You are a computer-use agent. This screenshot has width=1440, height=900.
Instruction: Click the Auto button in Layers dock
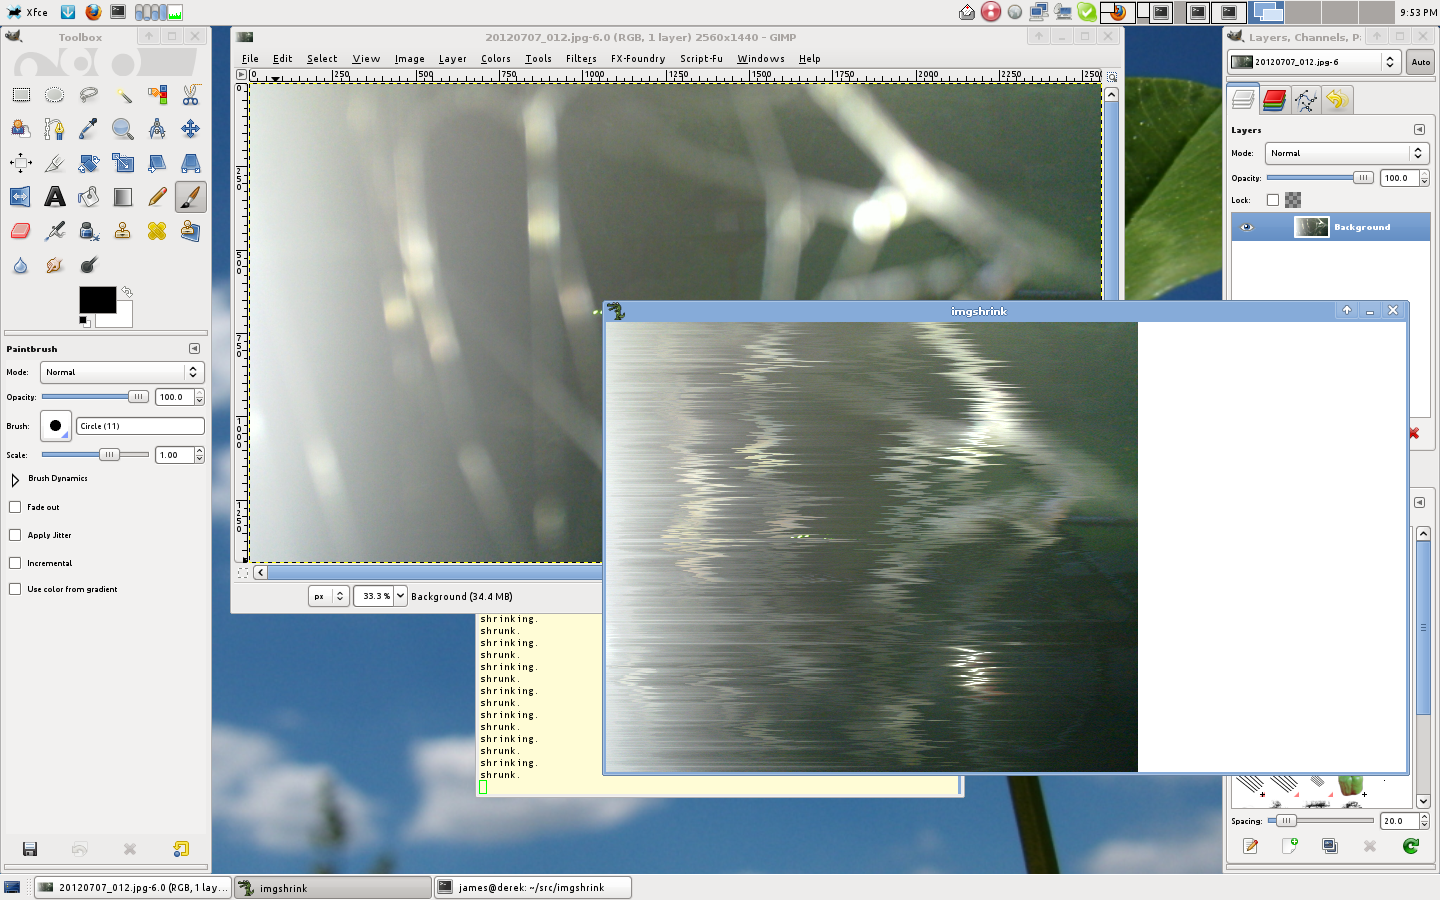(1420, 62)
